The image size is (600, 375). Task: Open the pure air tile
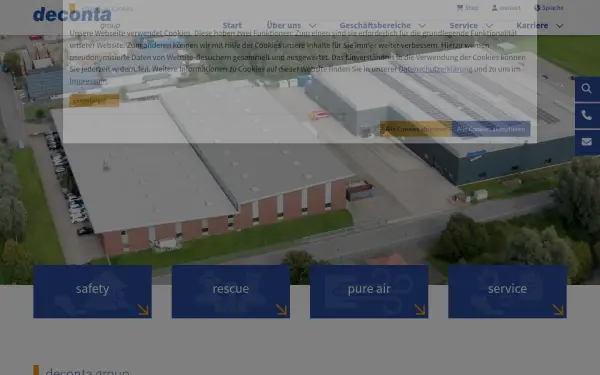click(x=369, y=292)
